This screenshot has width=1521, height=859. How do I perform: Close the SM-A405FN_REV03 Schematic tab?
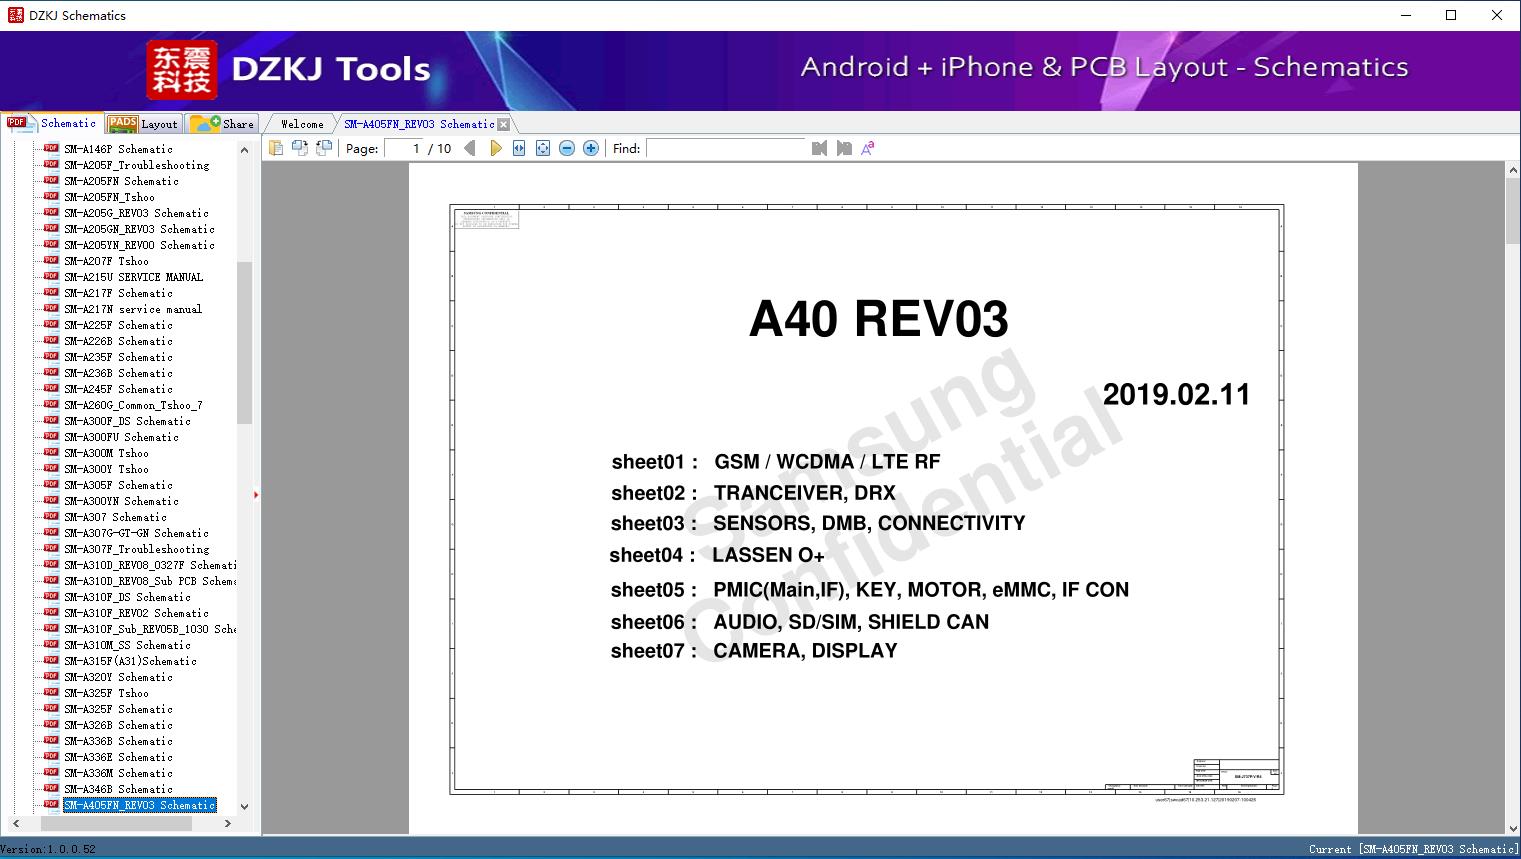click(504, 124)
